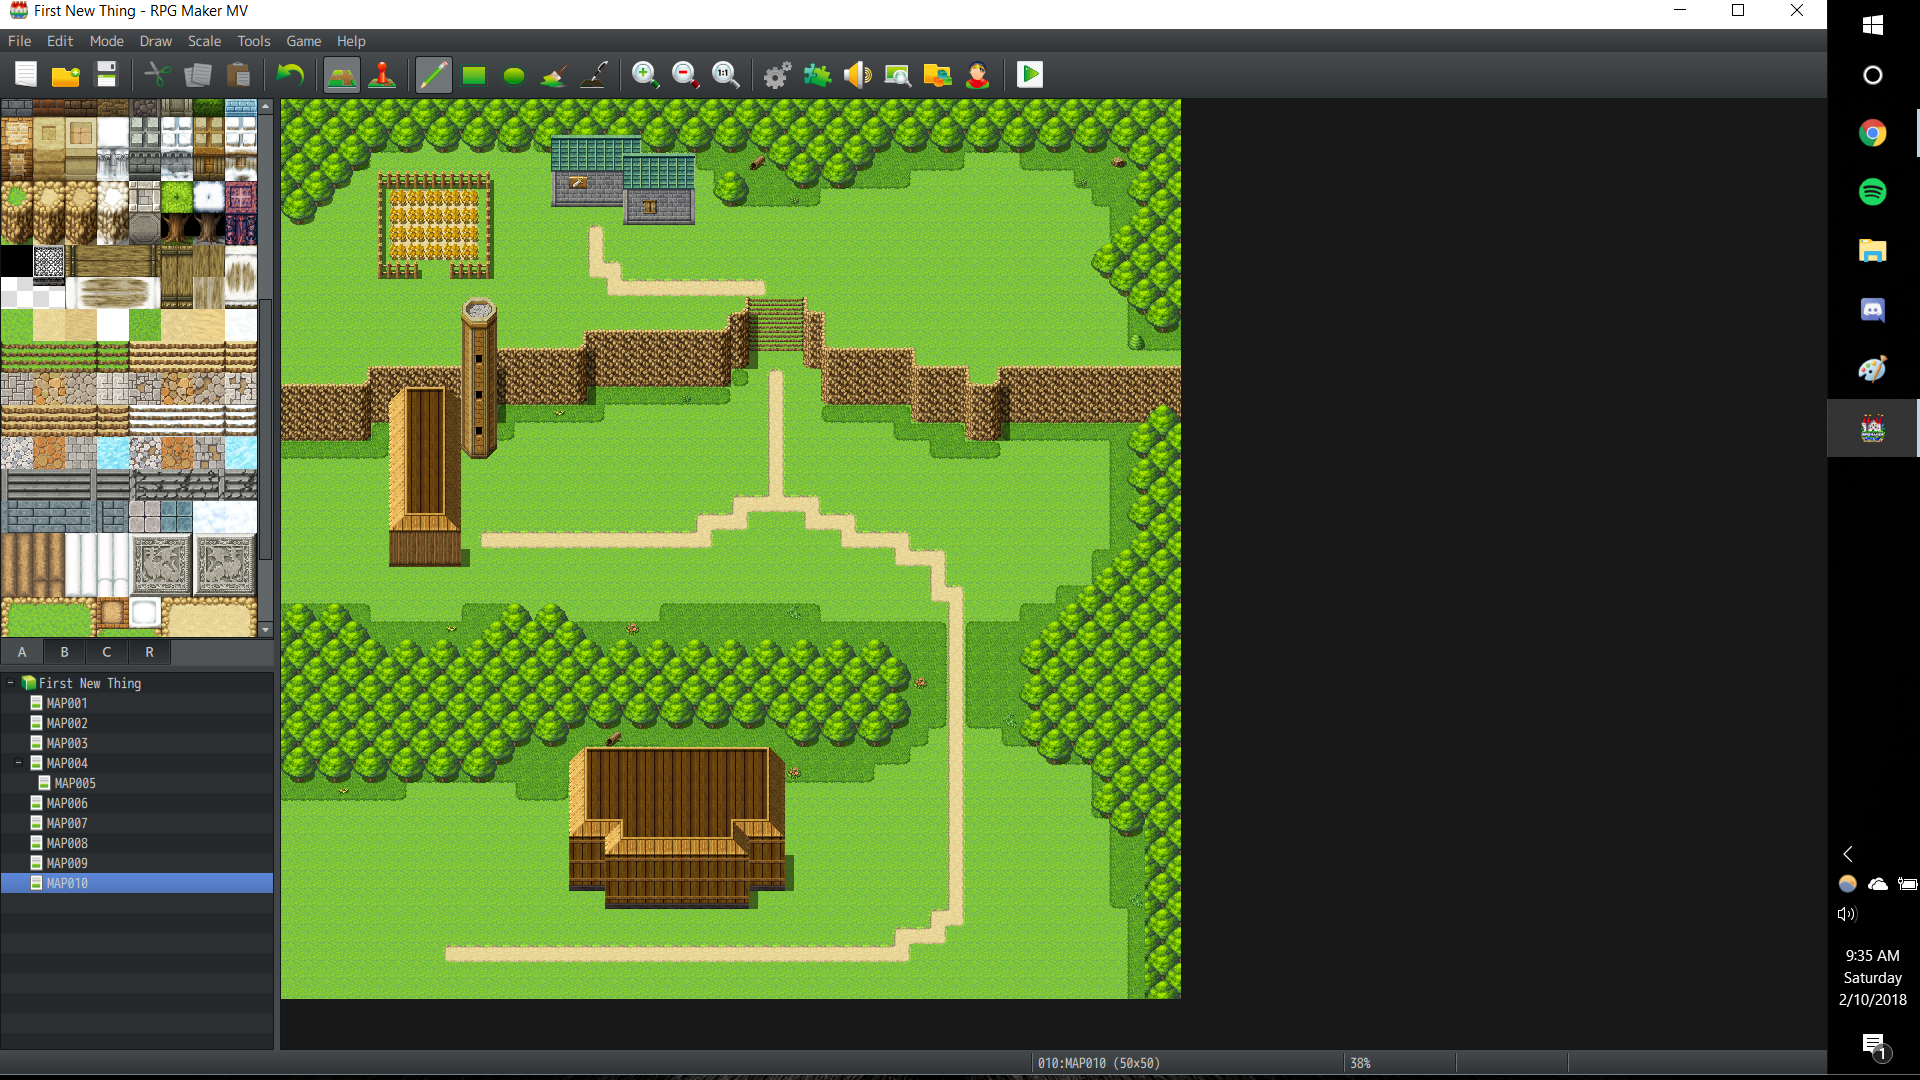
Task: Select MAP006 in the map list
Action: (x=67, y=803)
